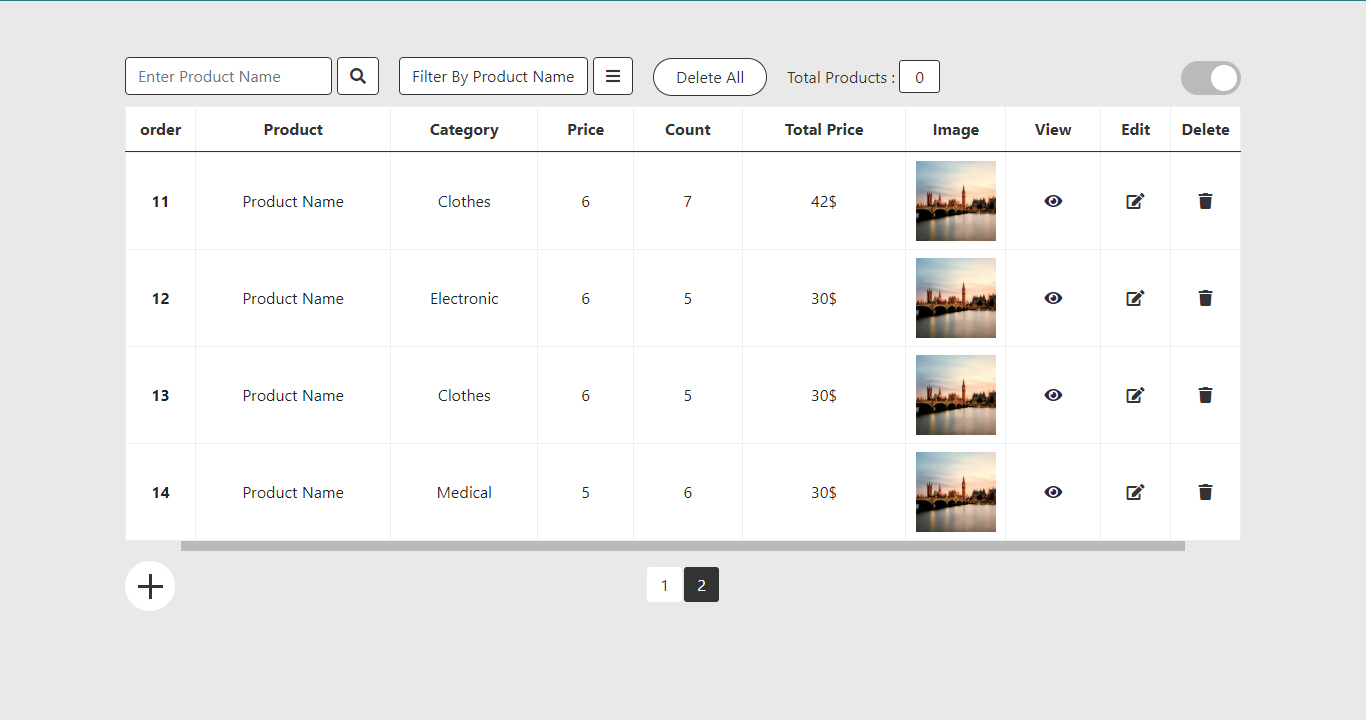Open the image thumbnail for order 12
This screenshot has width=1366, height=720.
pyautogui.click(x=956, y=298)
